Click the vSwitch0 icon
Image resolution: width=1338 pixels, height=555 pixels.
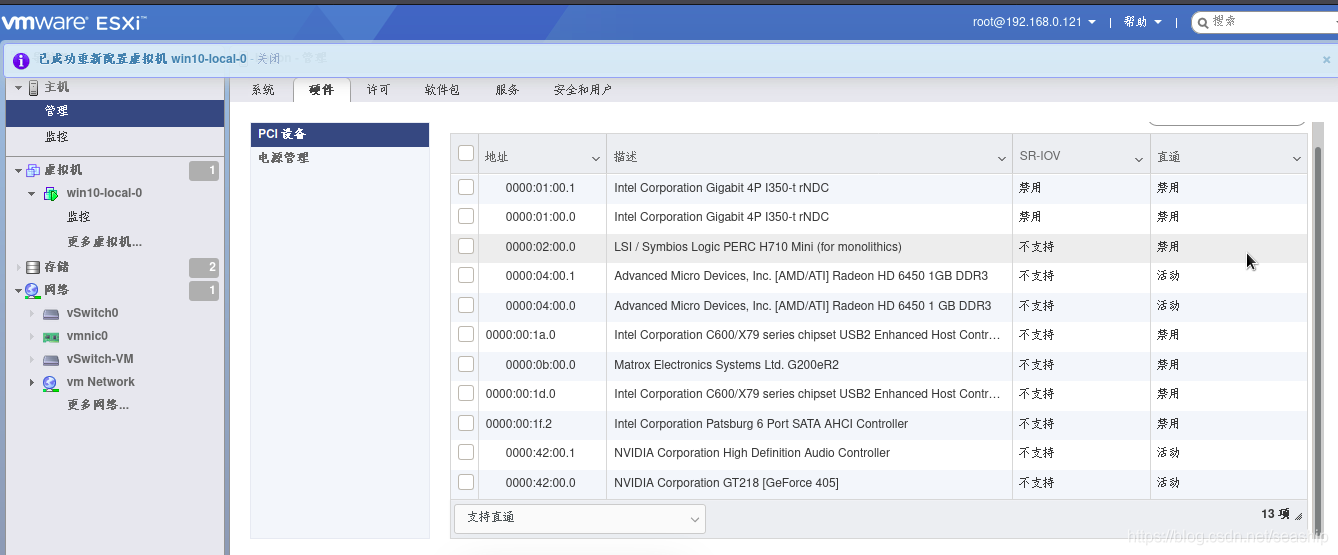coord(51,314)
